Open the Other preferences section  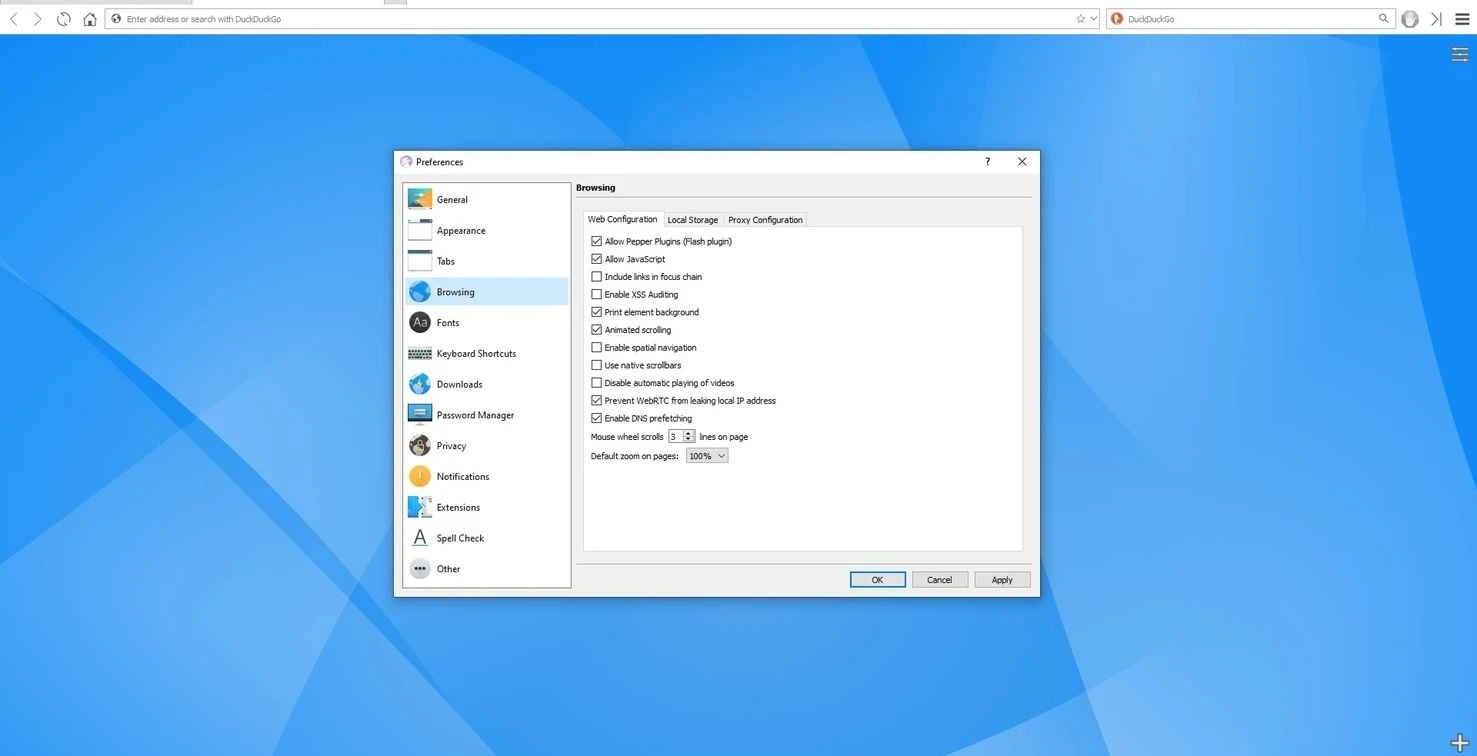pyautogui.click(x=486, y=569)
